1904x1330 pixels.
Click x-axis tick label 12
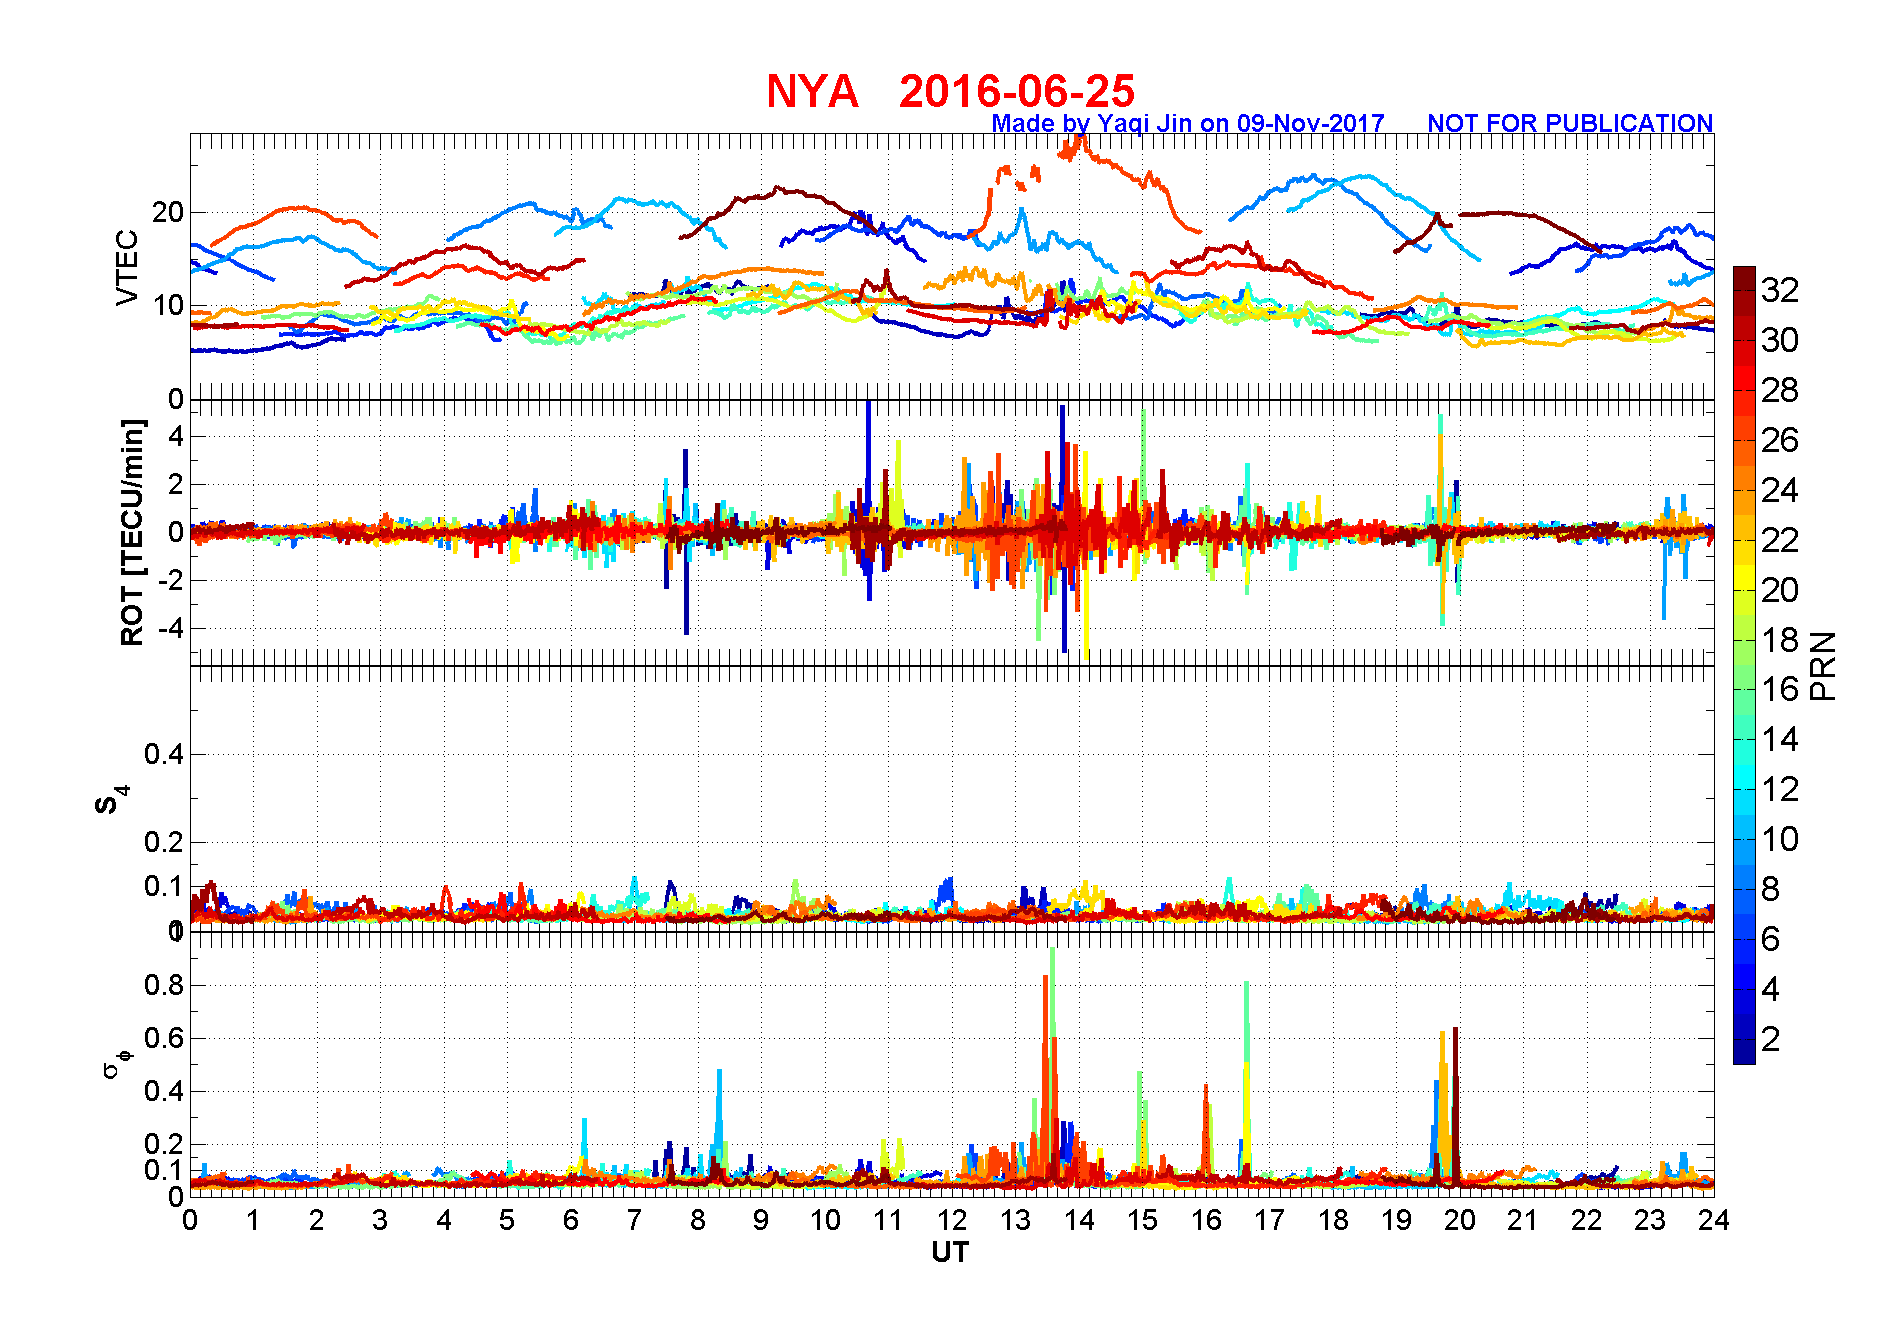coord(952,1220)
